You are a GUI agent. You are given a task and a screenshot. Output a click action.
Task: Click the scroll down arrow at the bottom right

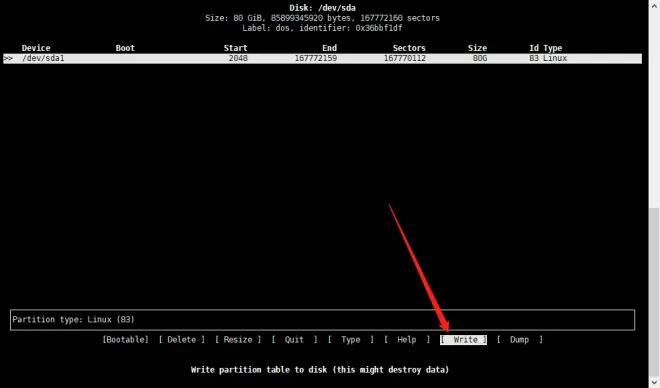coord(654,382)
